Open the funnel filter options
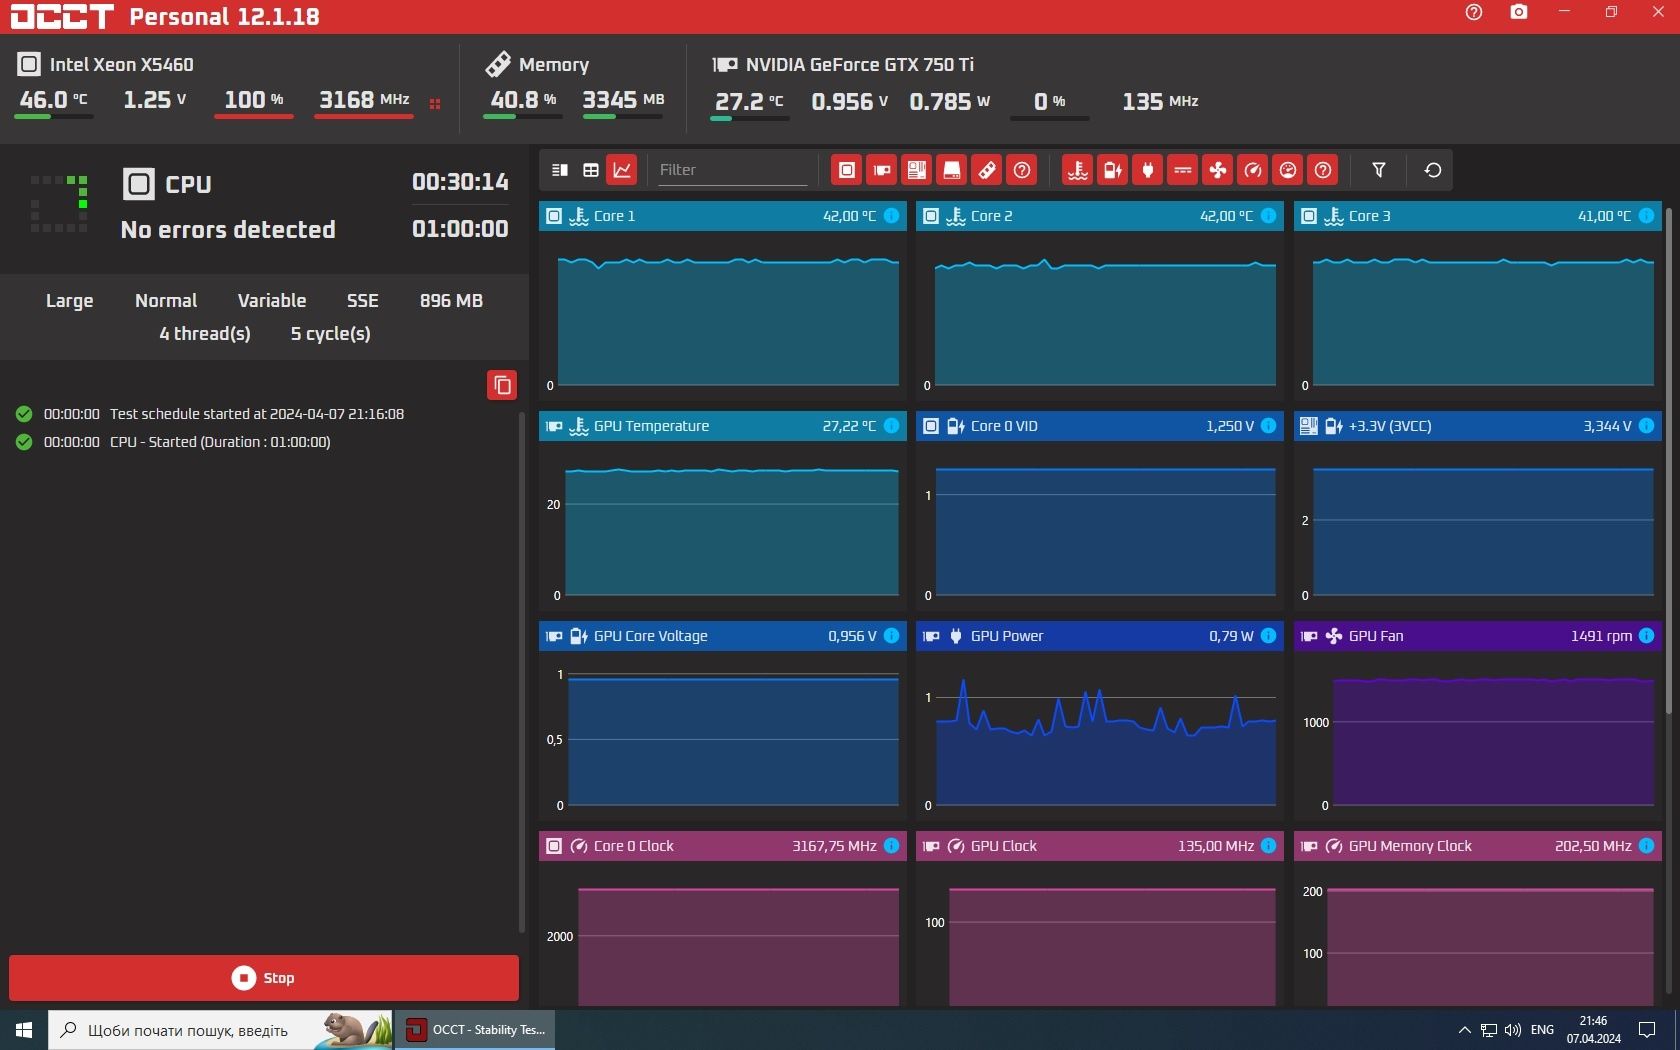Image resolution: width=1680 pixels, height=1050 pixels. (x=1379, y=170)
